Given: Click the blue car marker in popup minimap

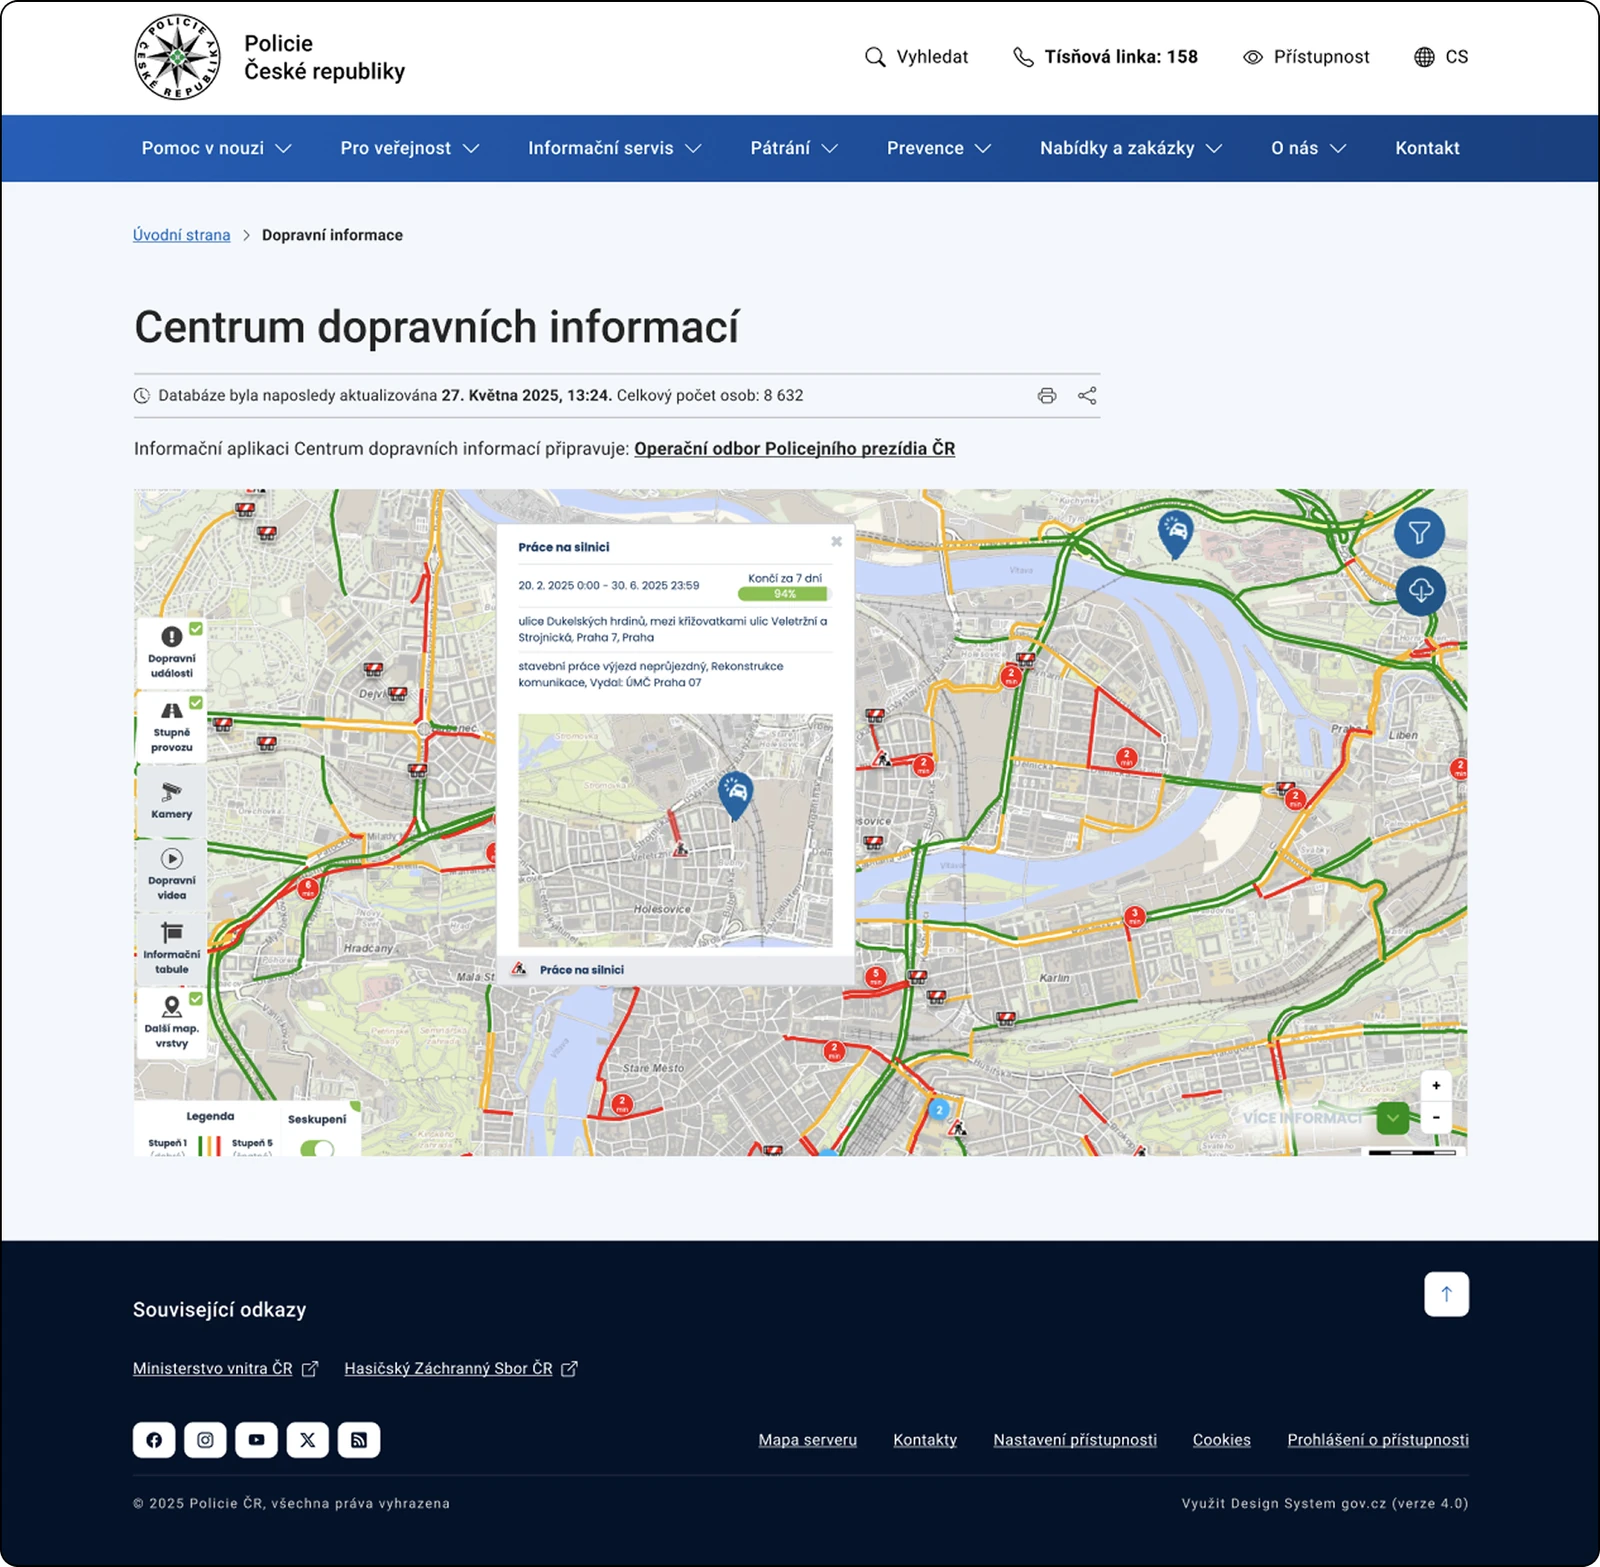Looking at the screenshot, I should coord(736,795).
